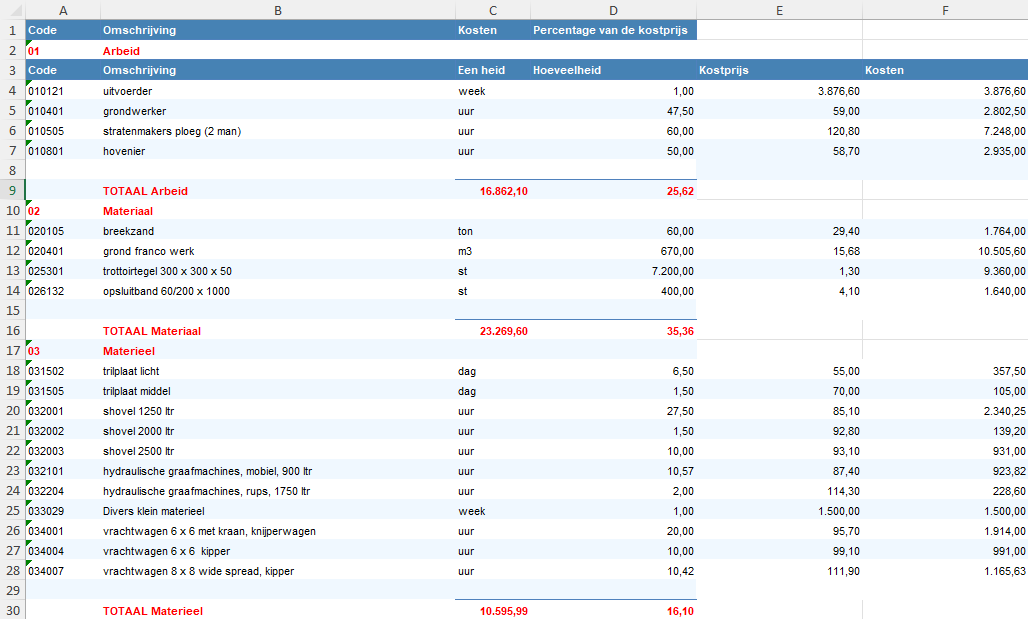This screenshot has width=1028, height=619.
Task: Click the quantity "7.200,00" cell
Action: point(613,271)
